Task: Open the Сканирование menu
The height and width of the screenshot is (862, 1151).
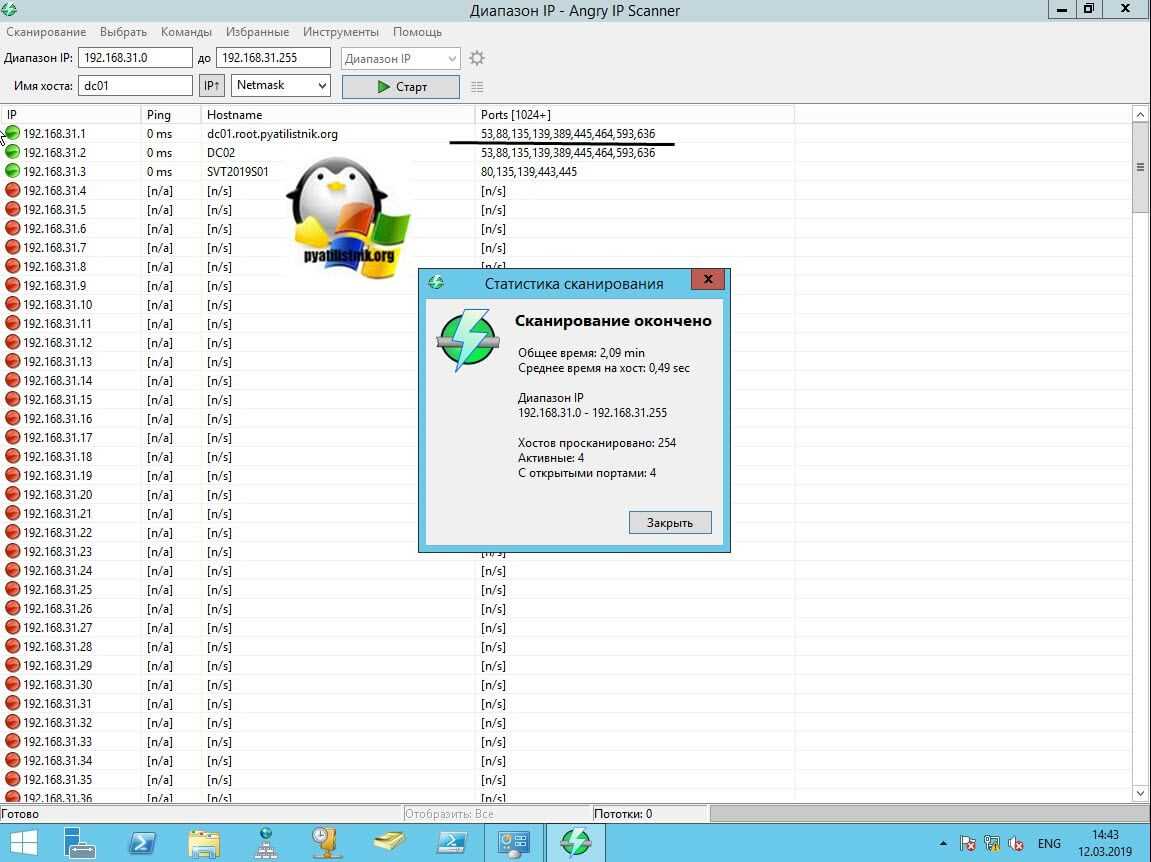Action: (46, 32)
